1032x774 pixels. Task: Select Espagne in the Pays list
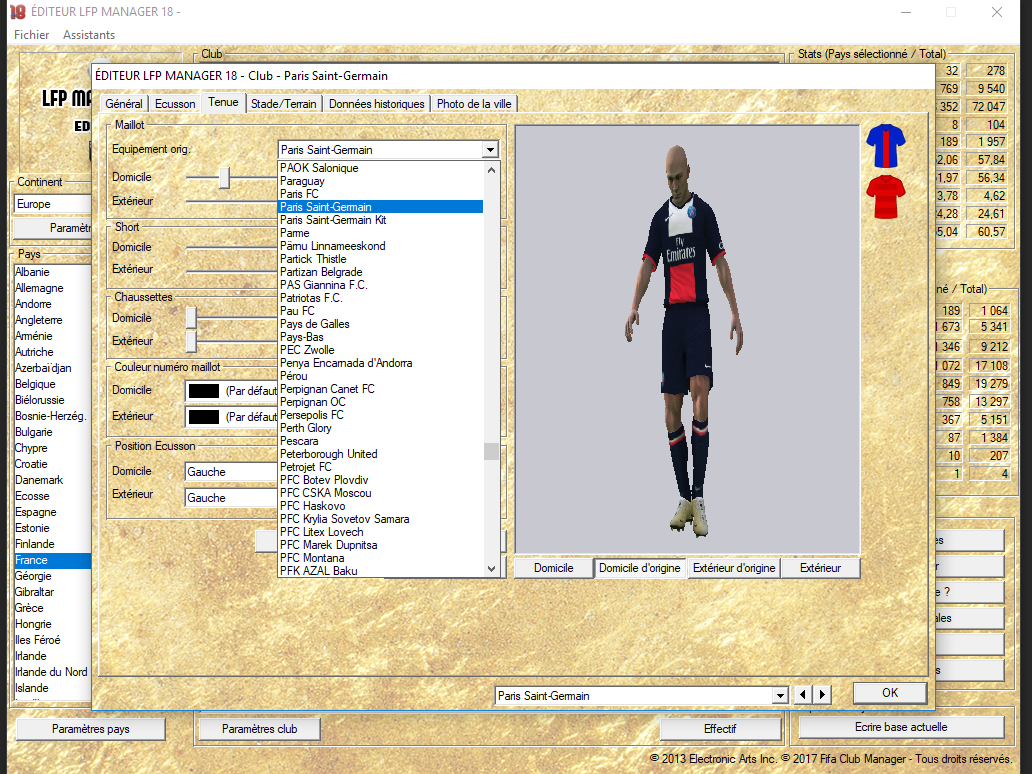[x=53, y=512]
